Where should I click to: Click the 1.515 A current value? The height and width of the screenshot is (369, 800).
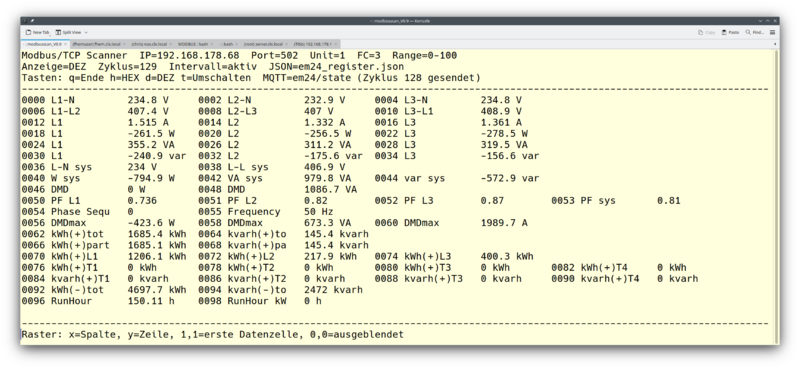click(148, 122)
